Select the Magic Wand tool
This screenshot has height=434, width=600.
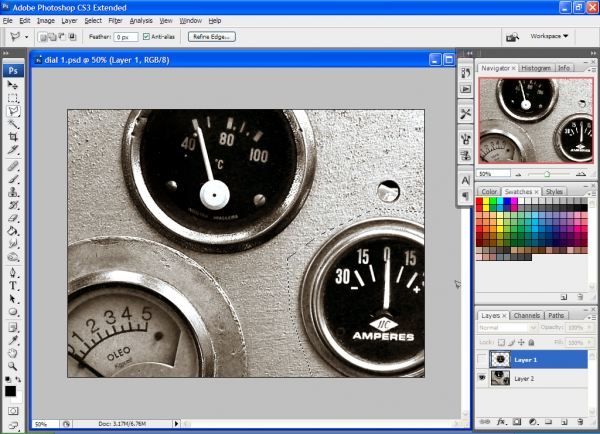coord(13,124)
